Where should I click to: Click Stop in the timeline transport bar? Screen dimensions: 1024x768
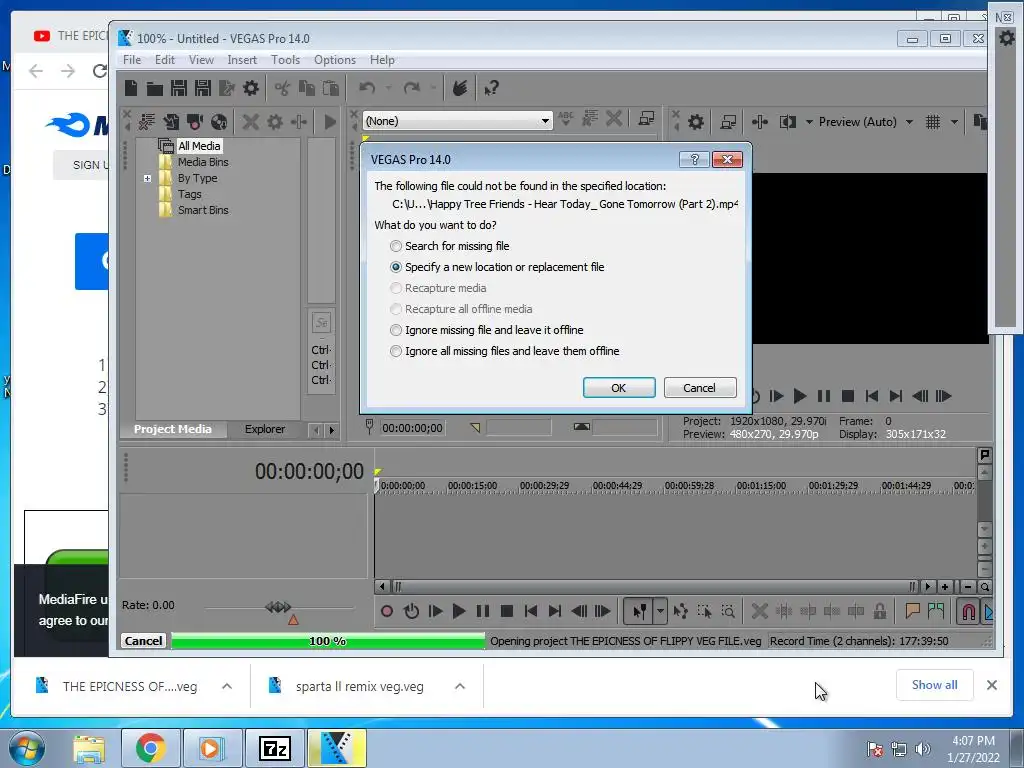[x=506, y=611]
